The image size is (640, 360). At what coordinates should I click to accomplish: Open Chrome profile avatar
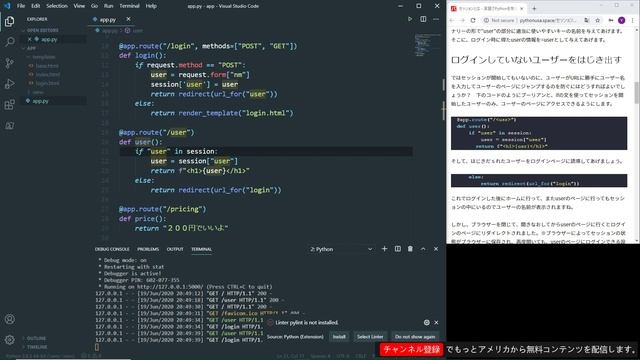point(622,20)
